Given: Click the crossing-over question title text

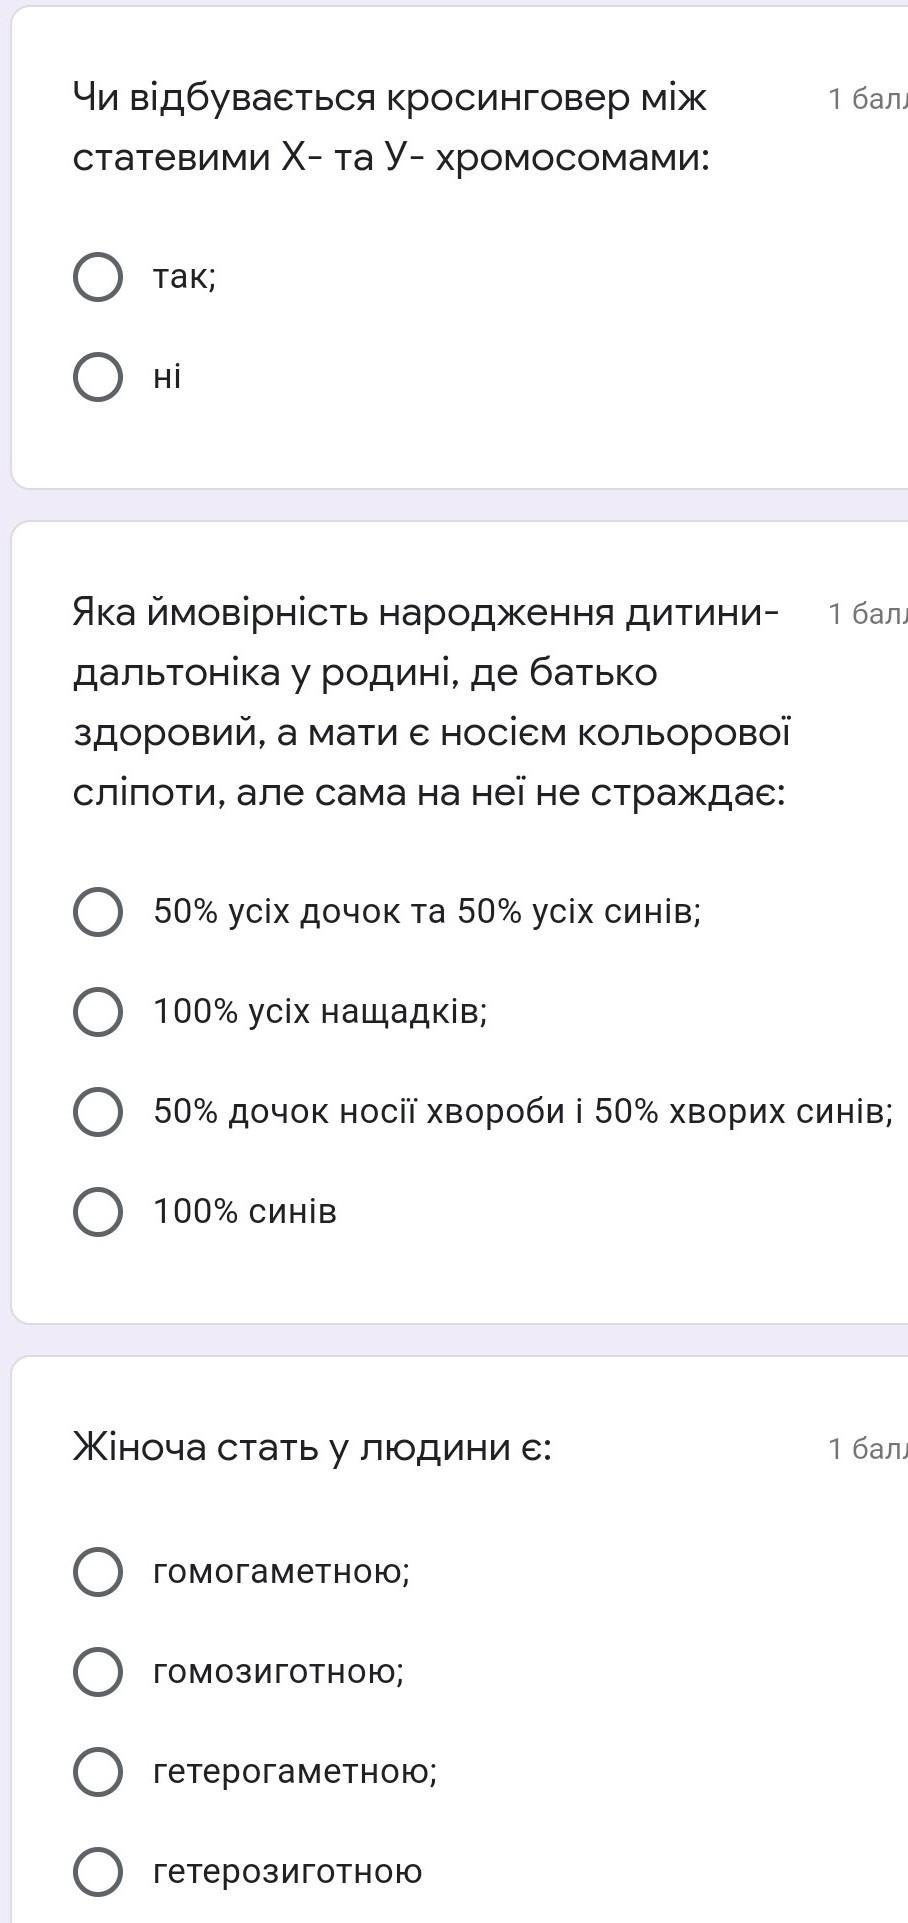Looking at the screenshot, I should tap(390, 127).
